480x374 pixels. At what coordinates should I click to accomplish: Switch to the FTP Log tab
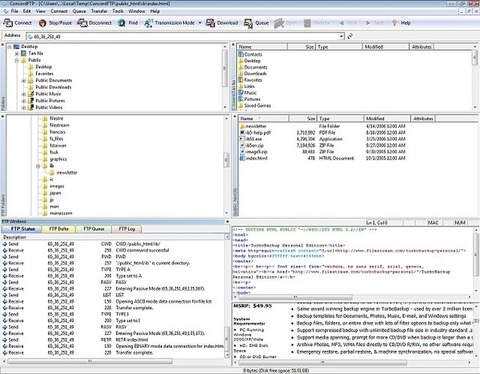[x=127, y=229]
